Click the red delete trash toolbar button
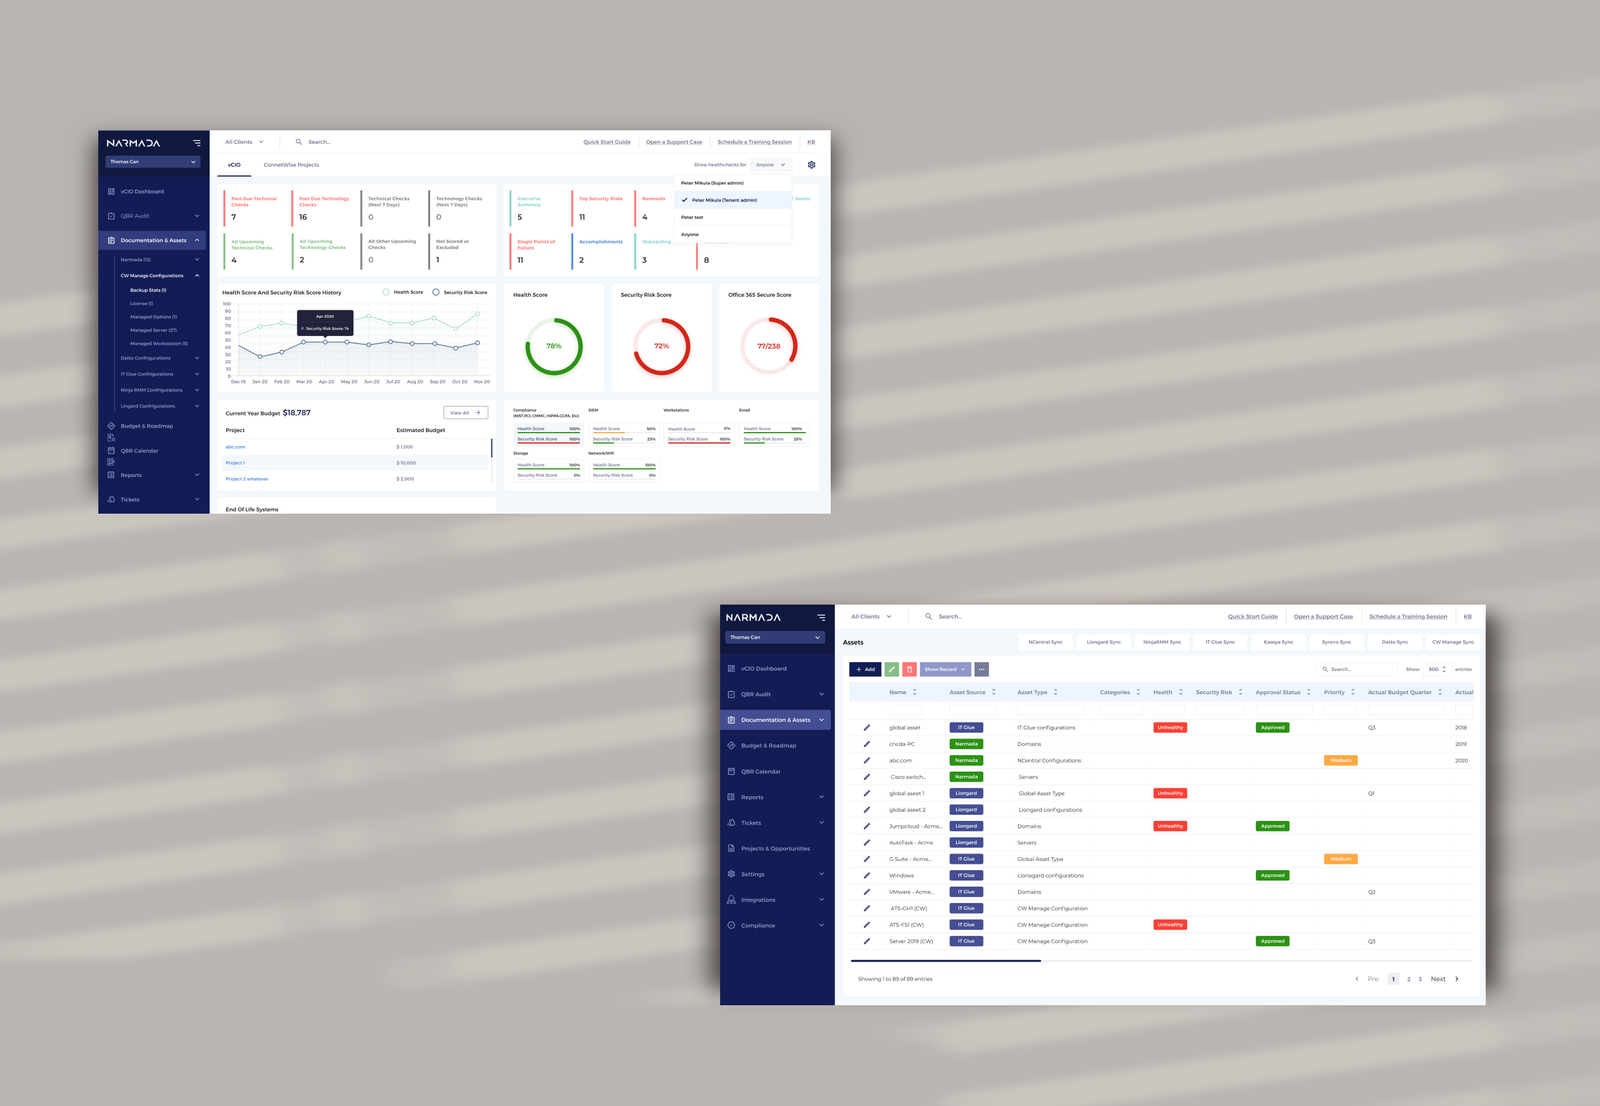This screenshot has height=1106, width=1600. [909, 669]
